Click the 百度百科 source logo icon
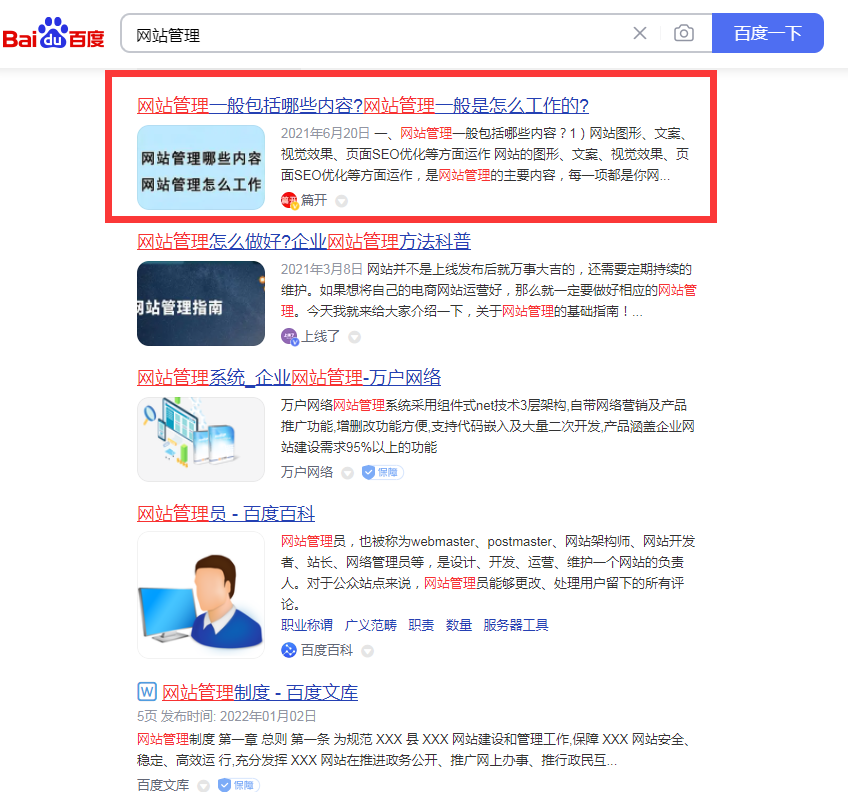848x792 pixels. coord(289,650)
